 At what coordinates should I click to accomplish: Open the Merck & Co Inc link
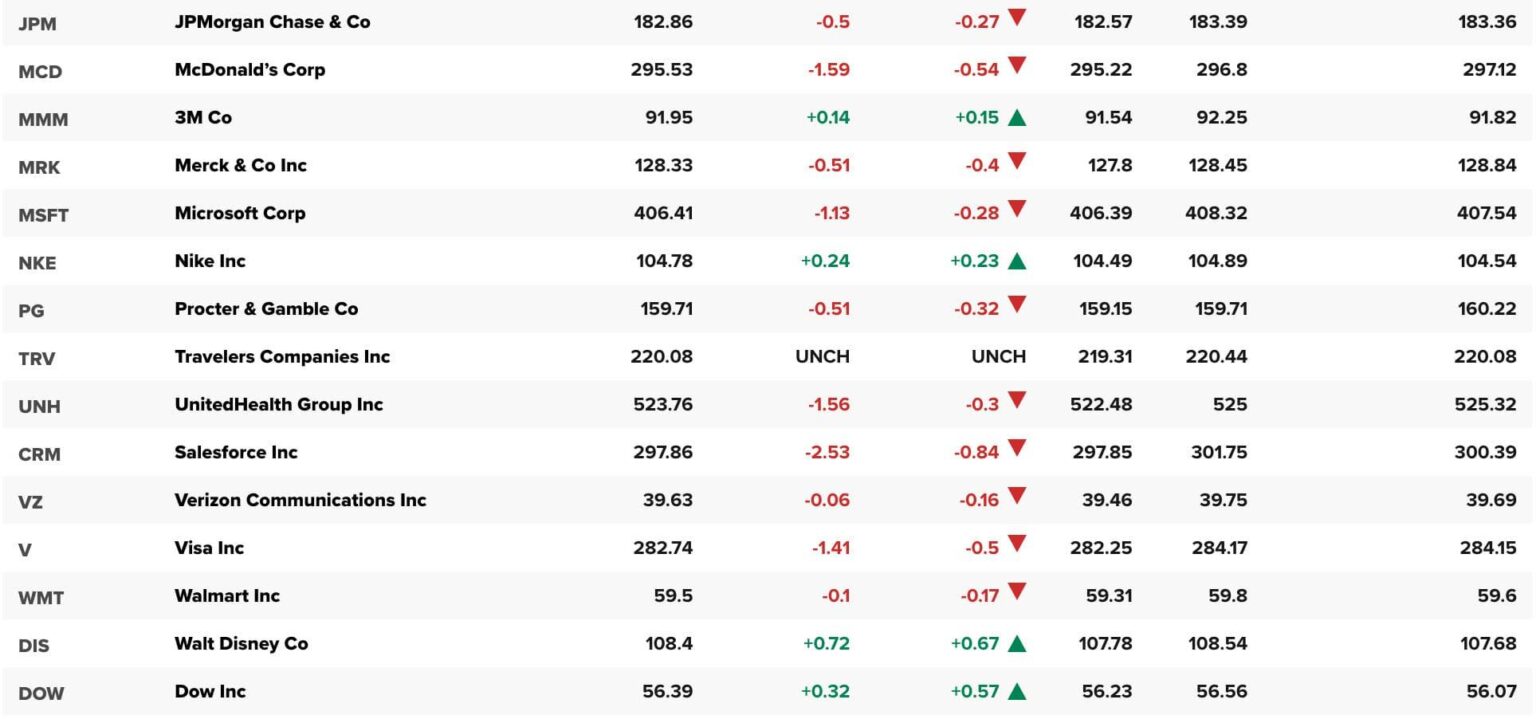point(240,165)
